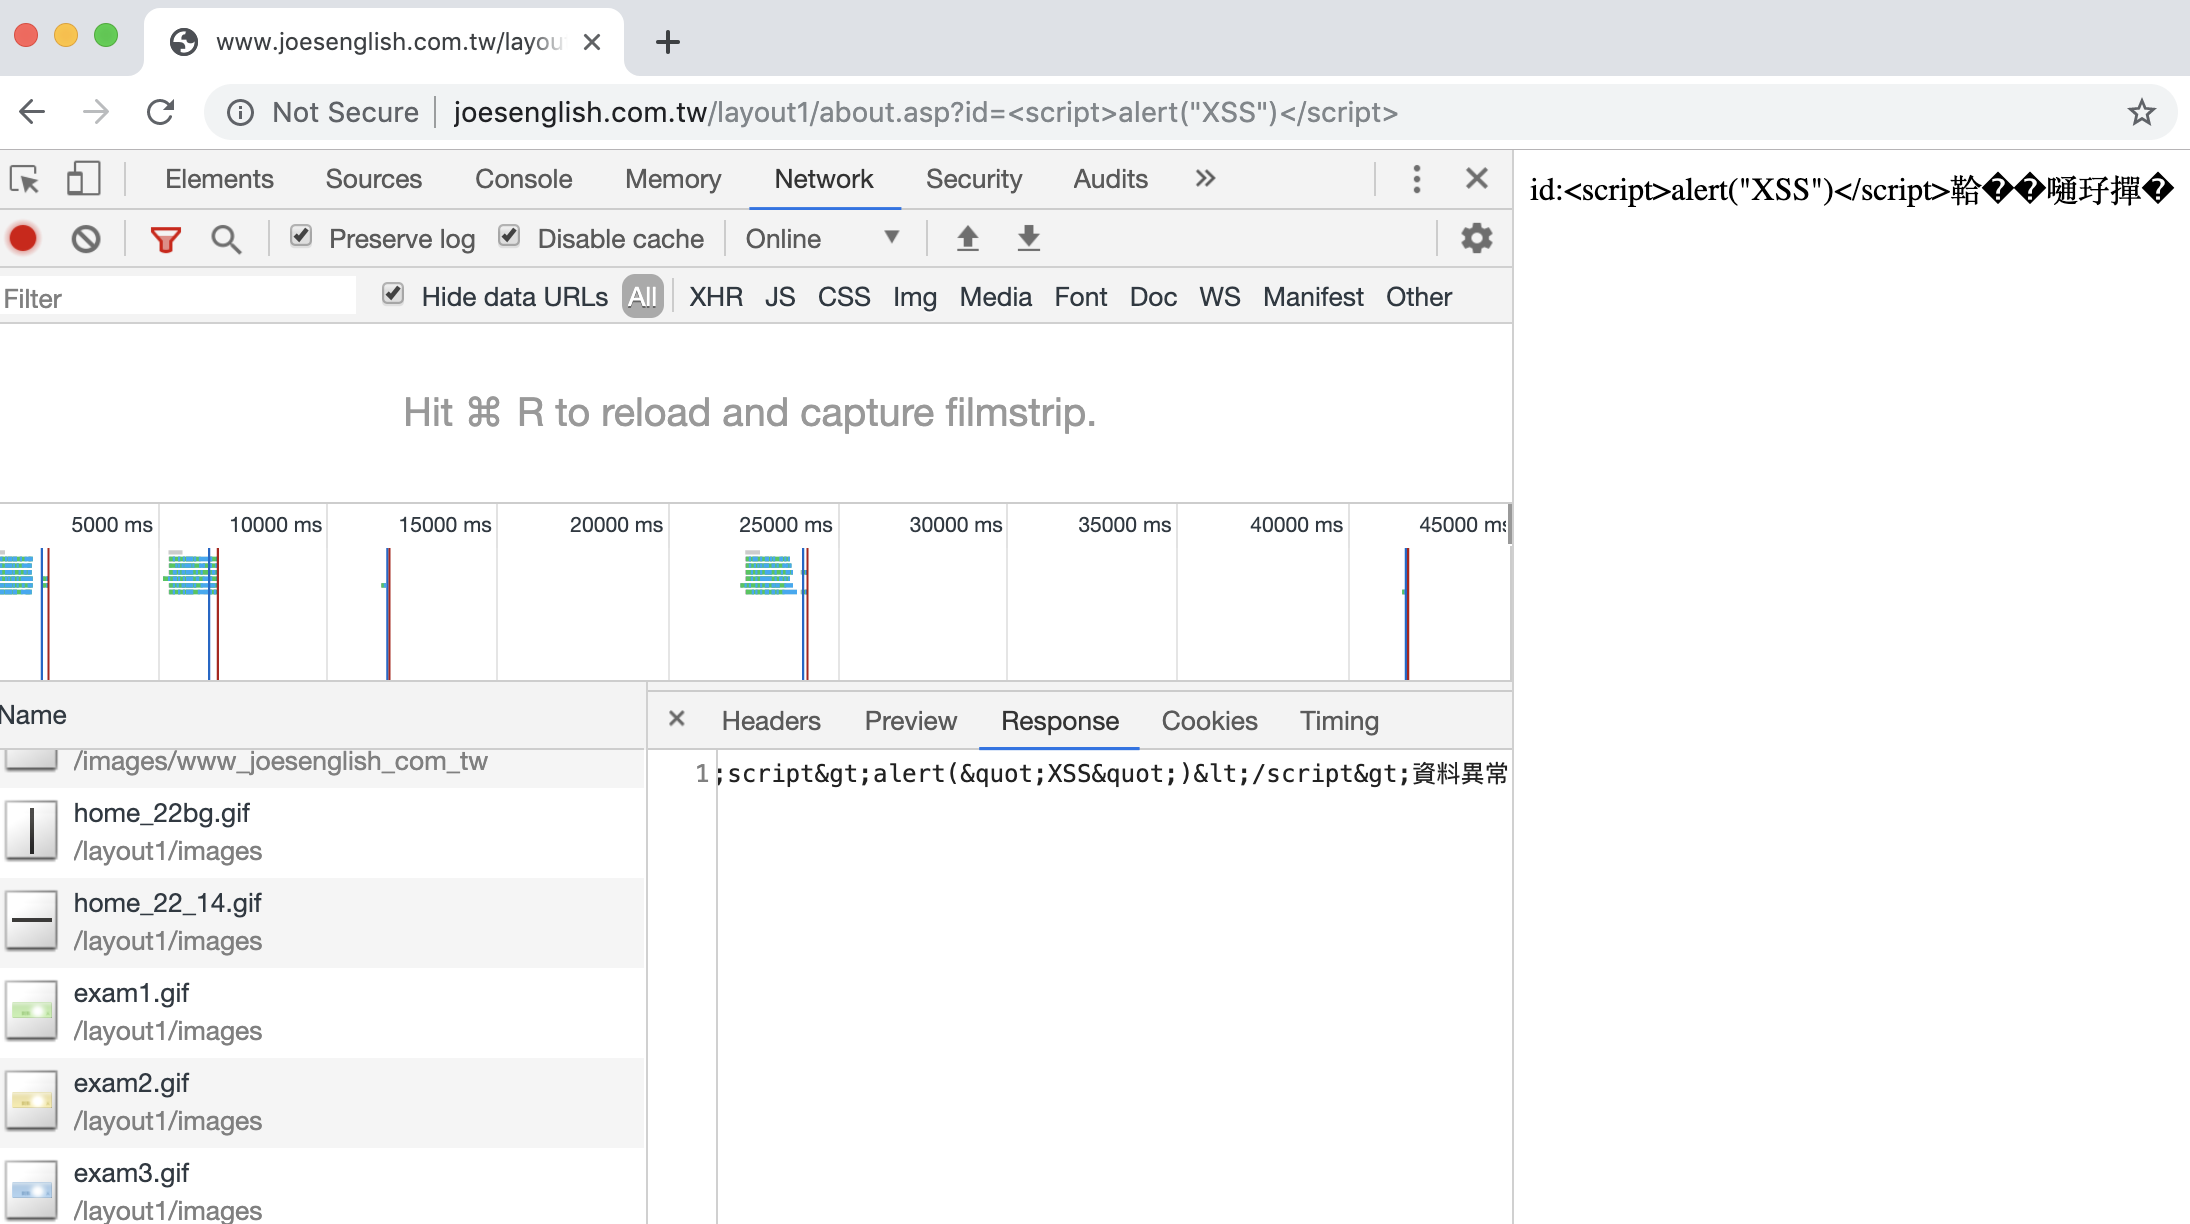Click the exam1.gif thumbnail icon

[x=32, y=1011]
